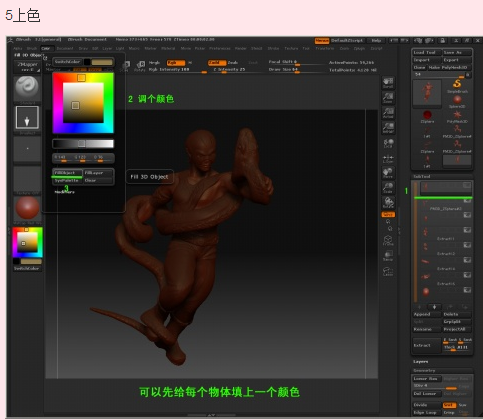
Task: Activate the Move view icon in right shelf
Action: pos(388,173)
